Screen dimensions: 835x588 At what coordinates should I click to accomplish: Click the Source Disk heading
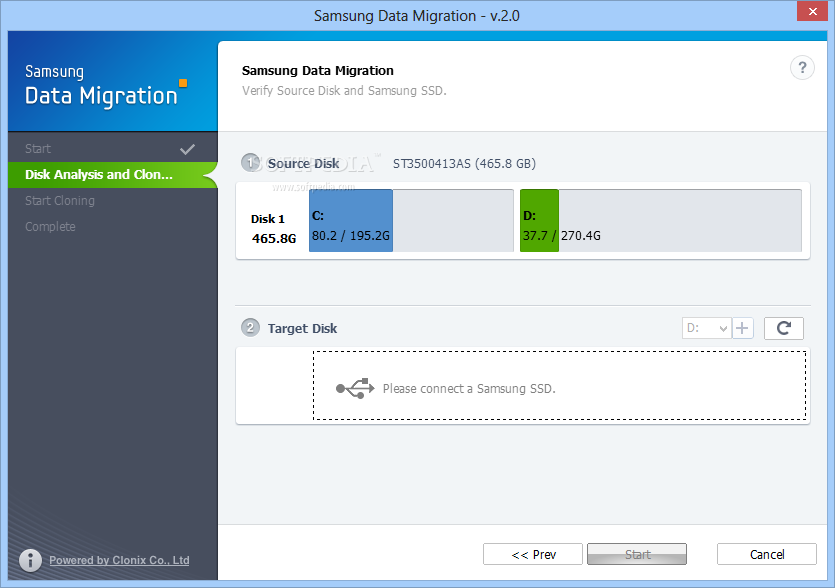click(303, 164)
